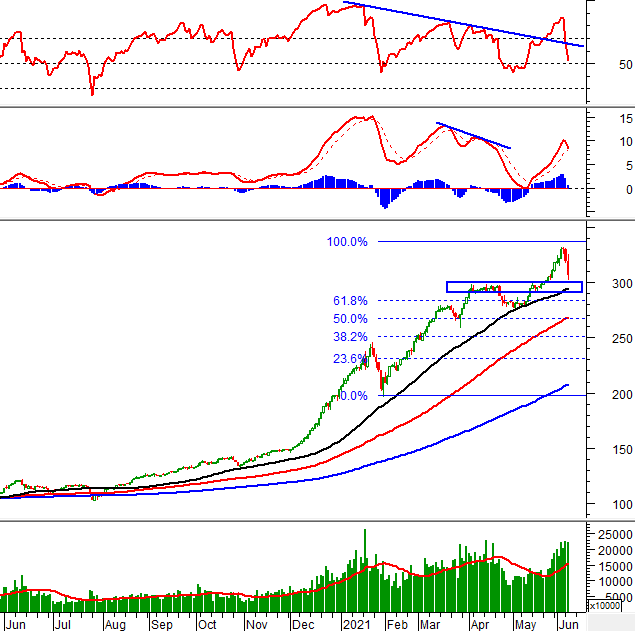Select the 38.2% Fibonacci retracement label
This screenshot has height=631, width=635.
[x=350, y=337]
